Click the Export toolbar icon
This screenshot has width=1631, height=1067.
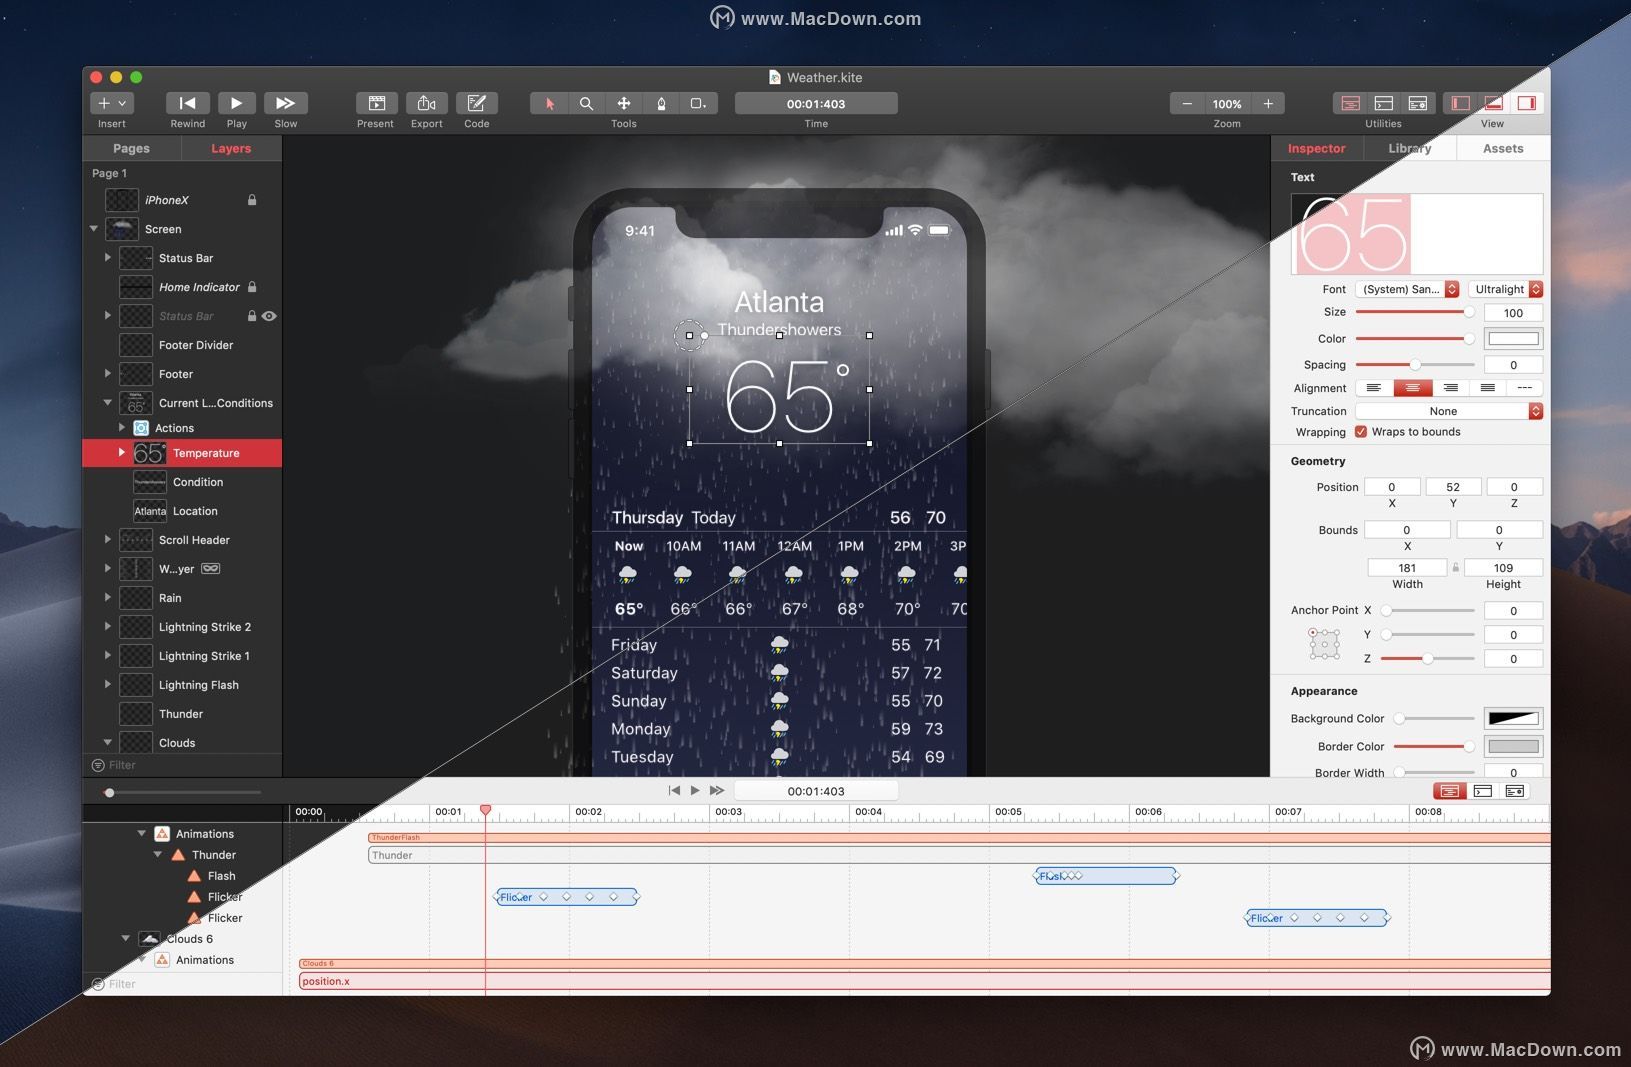426,103
